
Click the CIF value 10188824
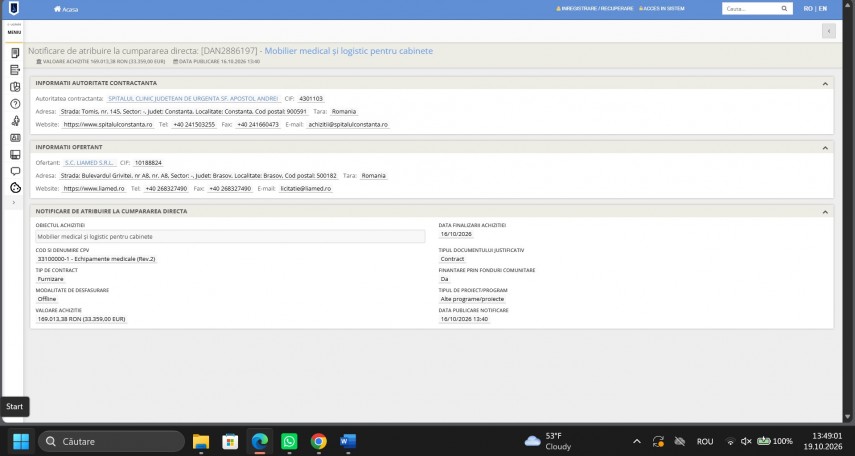click(148, 163)
